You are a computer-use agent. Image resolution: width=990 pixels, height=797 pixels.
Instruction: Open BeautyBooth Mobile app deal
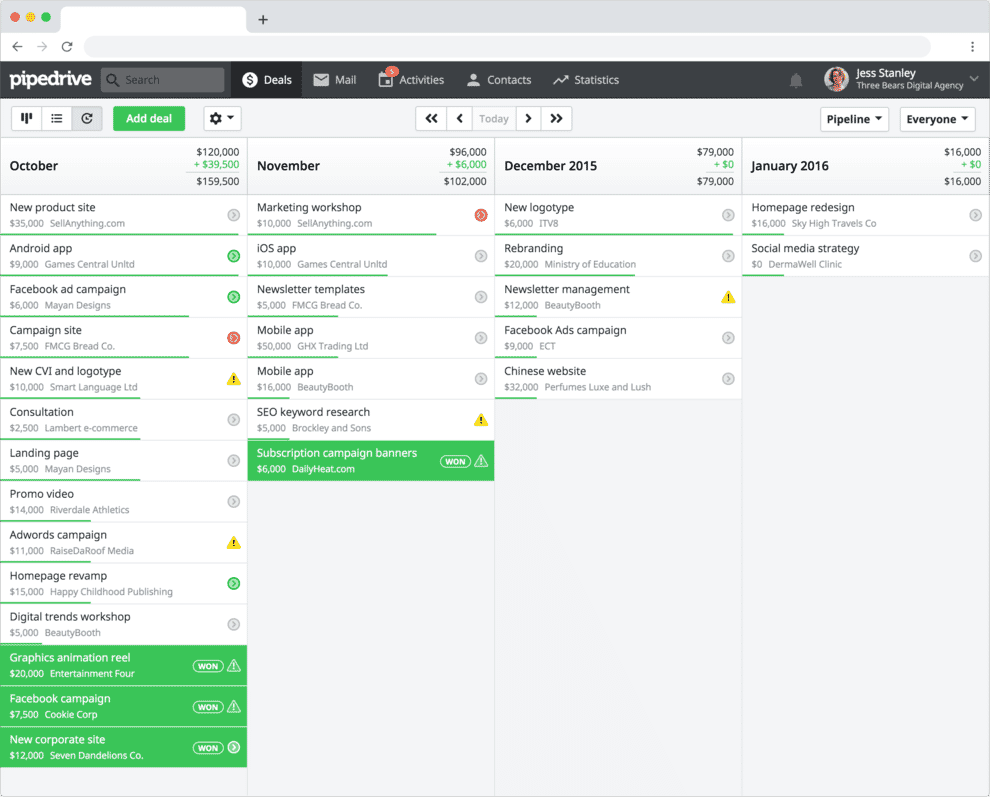tap(371, 379)
